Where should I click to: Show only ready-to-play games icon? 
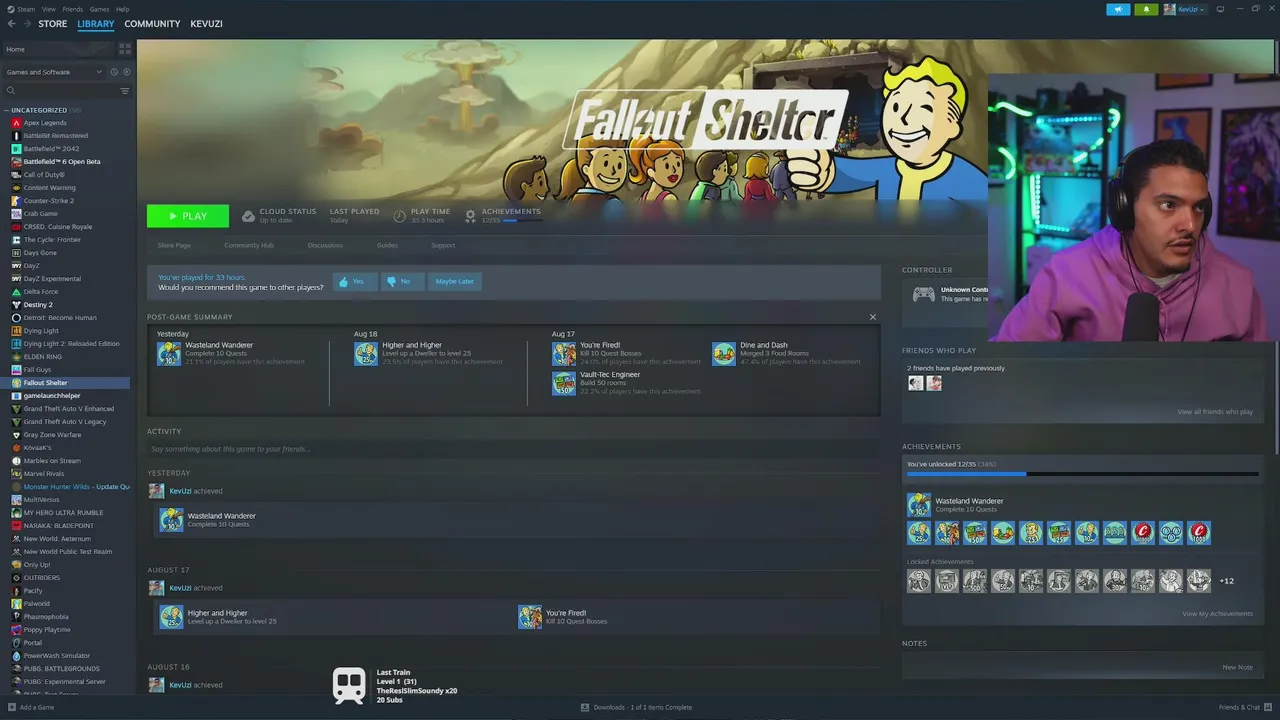point(126,72)
